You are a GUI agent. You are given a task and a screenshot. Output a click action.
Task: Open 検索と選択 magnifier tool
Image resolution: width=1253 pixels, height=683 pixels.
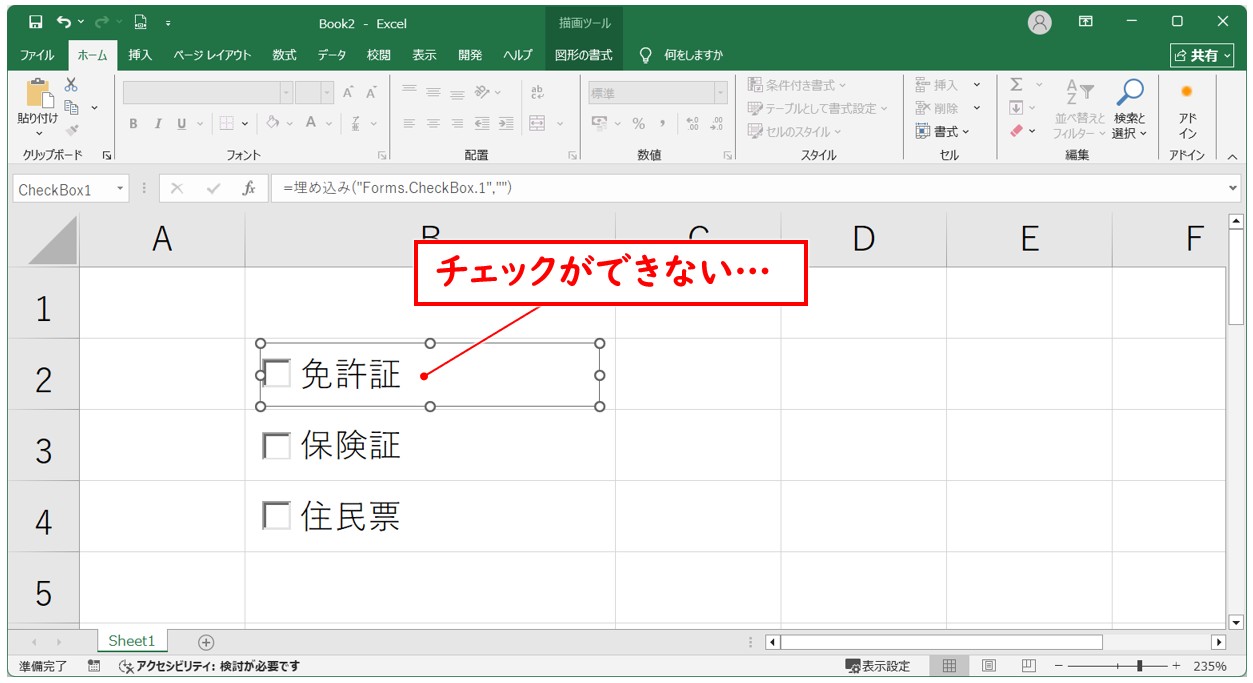click(x=1130, y=110)
